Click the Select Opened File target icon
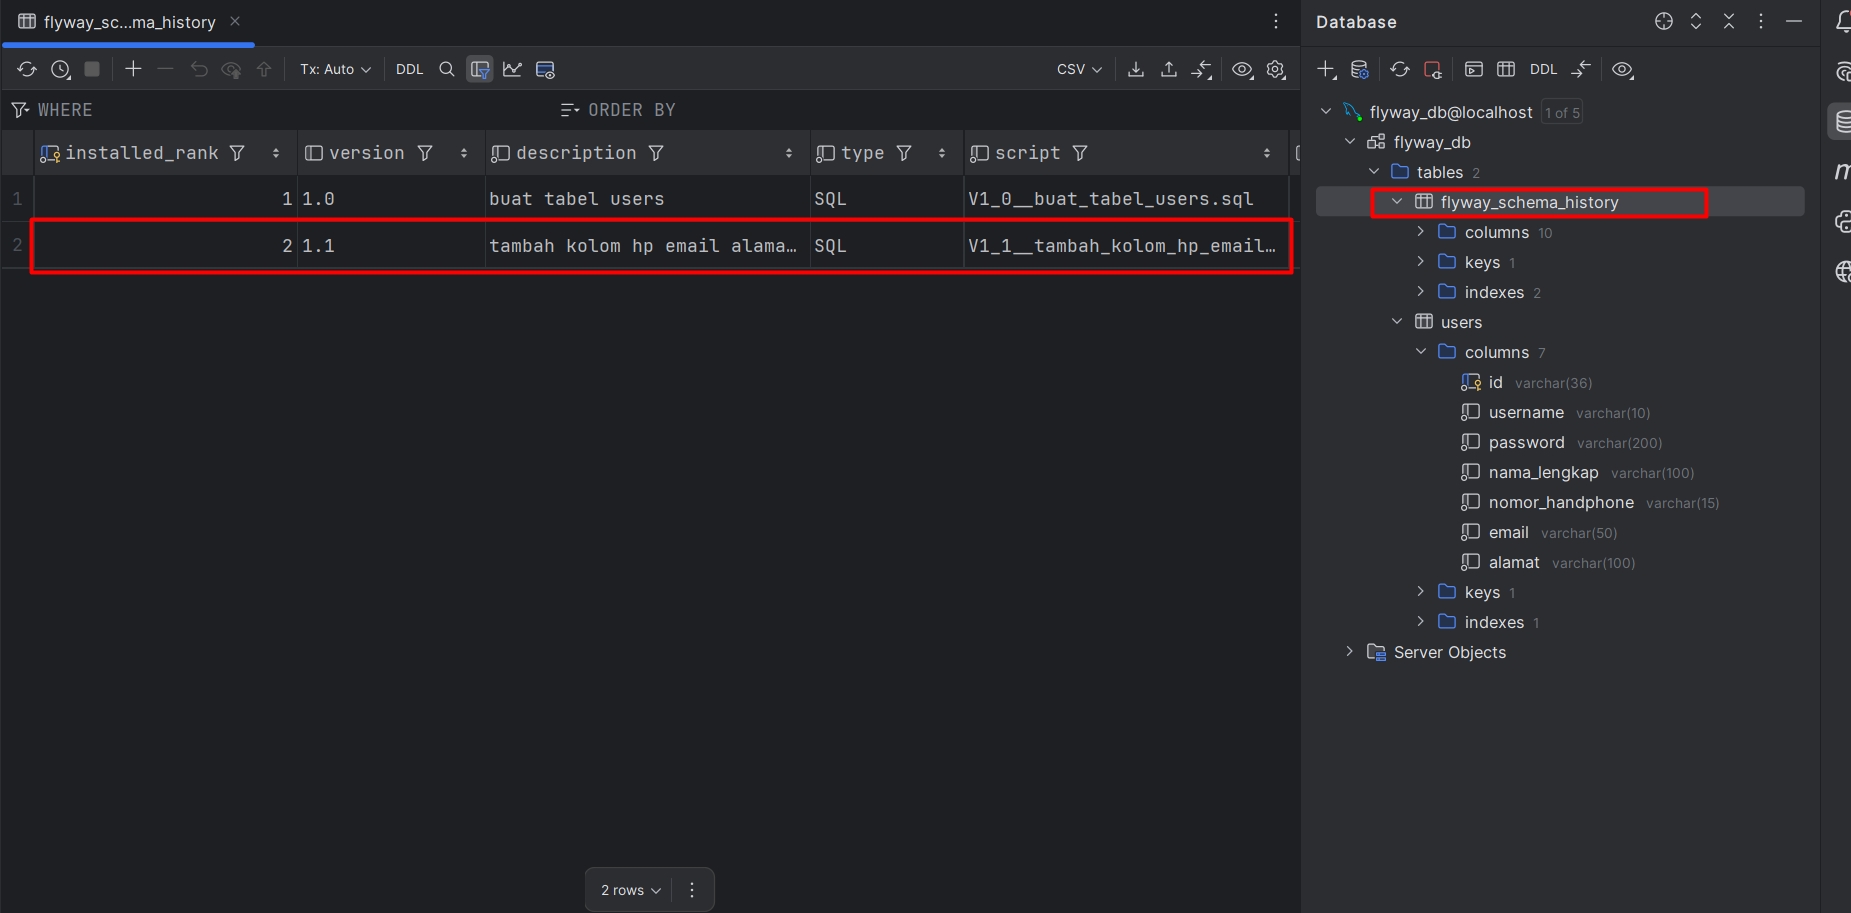 1663,21
